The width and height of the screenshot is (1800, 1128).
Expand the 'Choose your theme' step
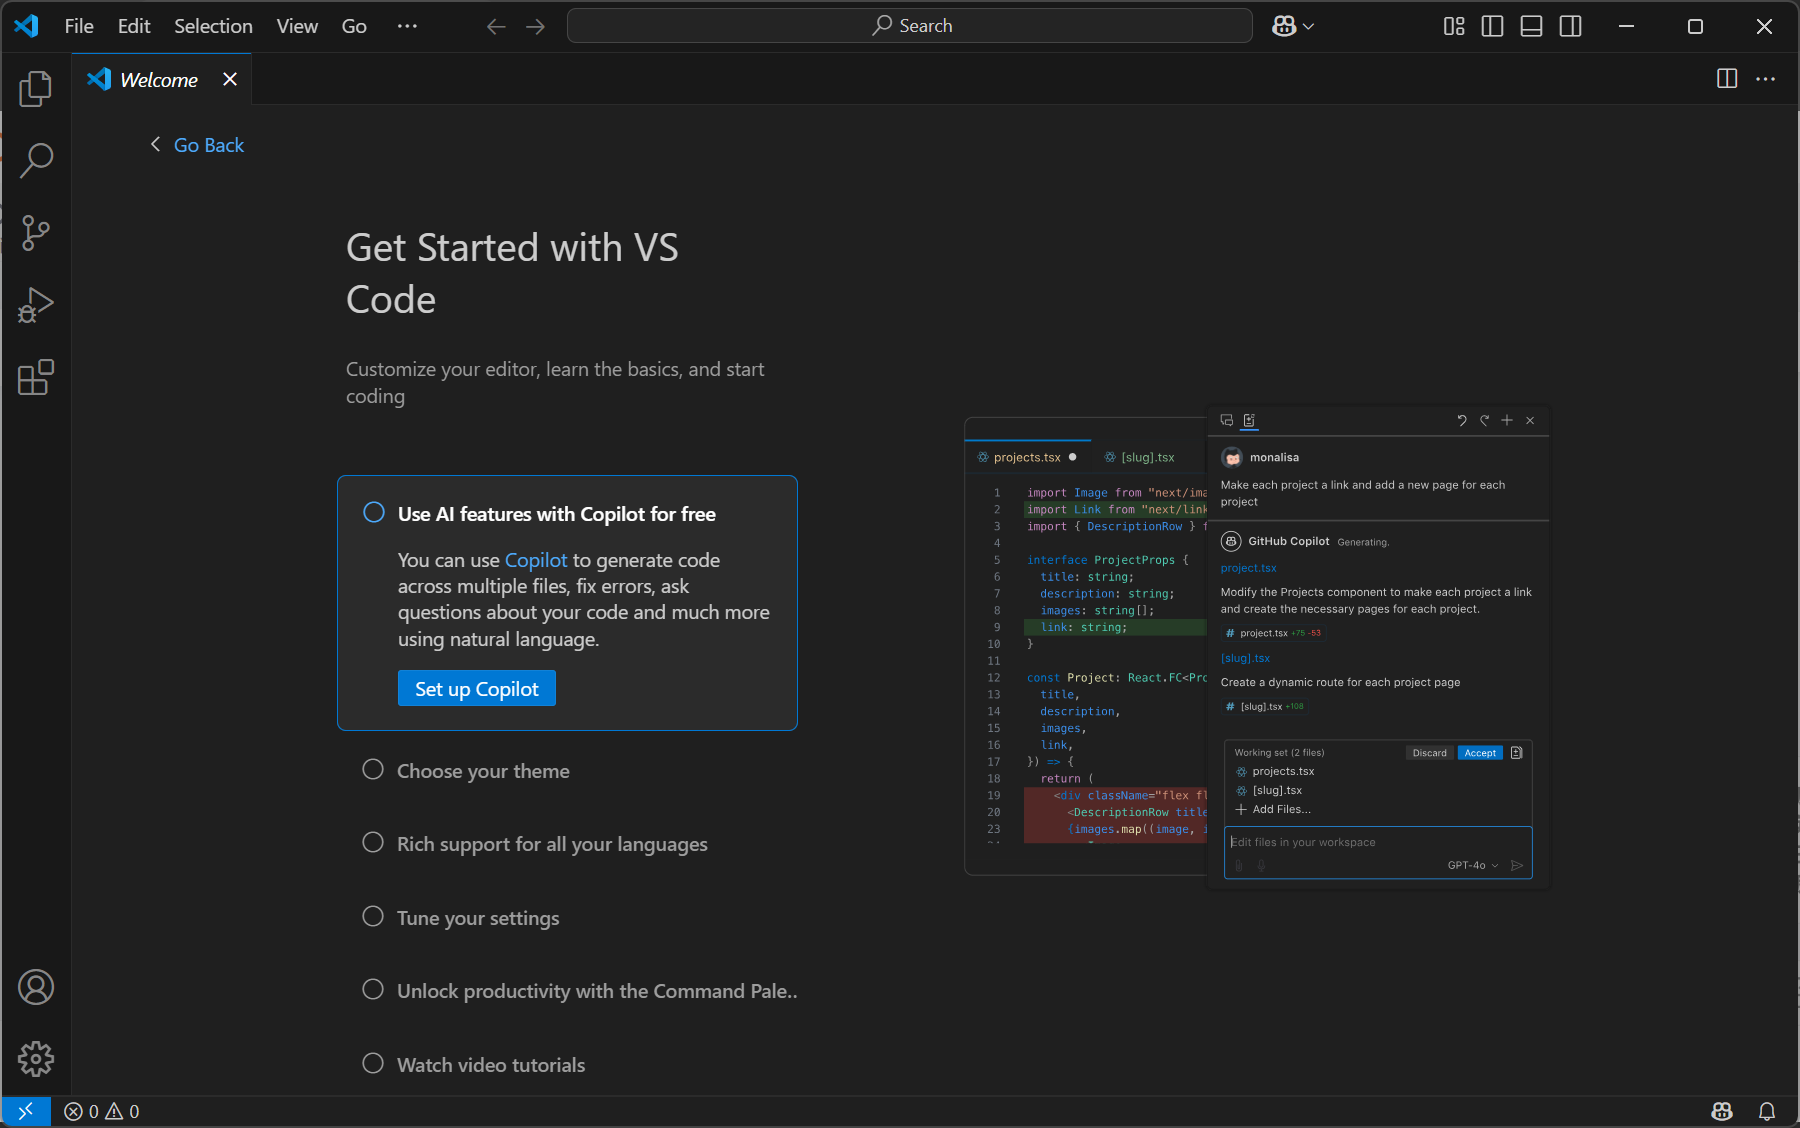(483, 771)
